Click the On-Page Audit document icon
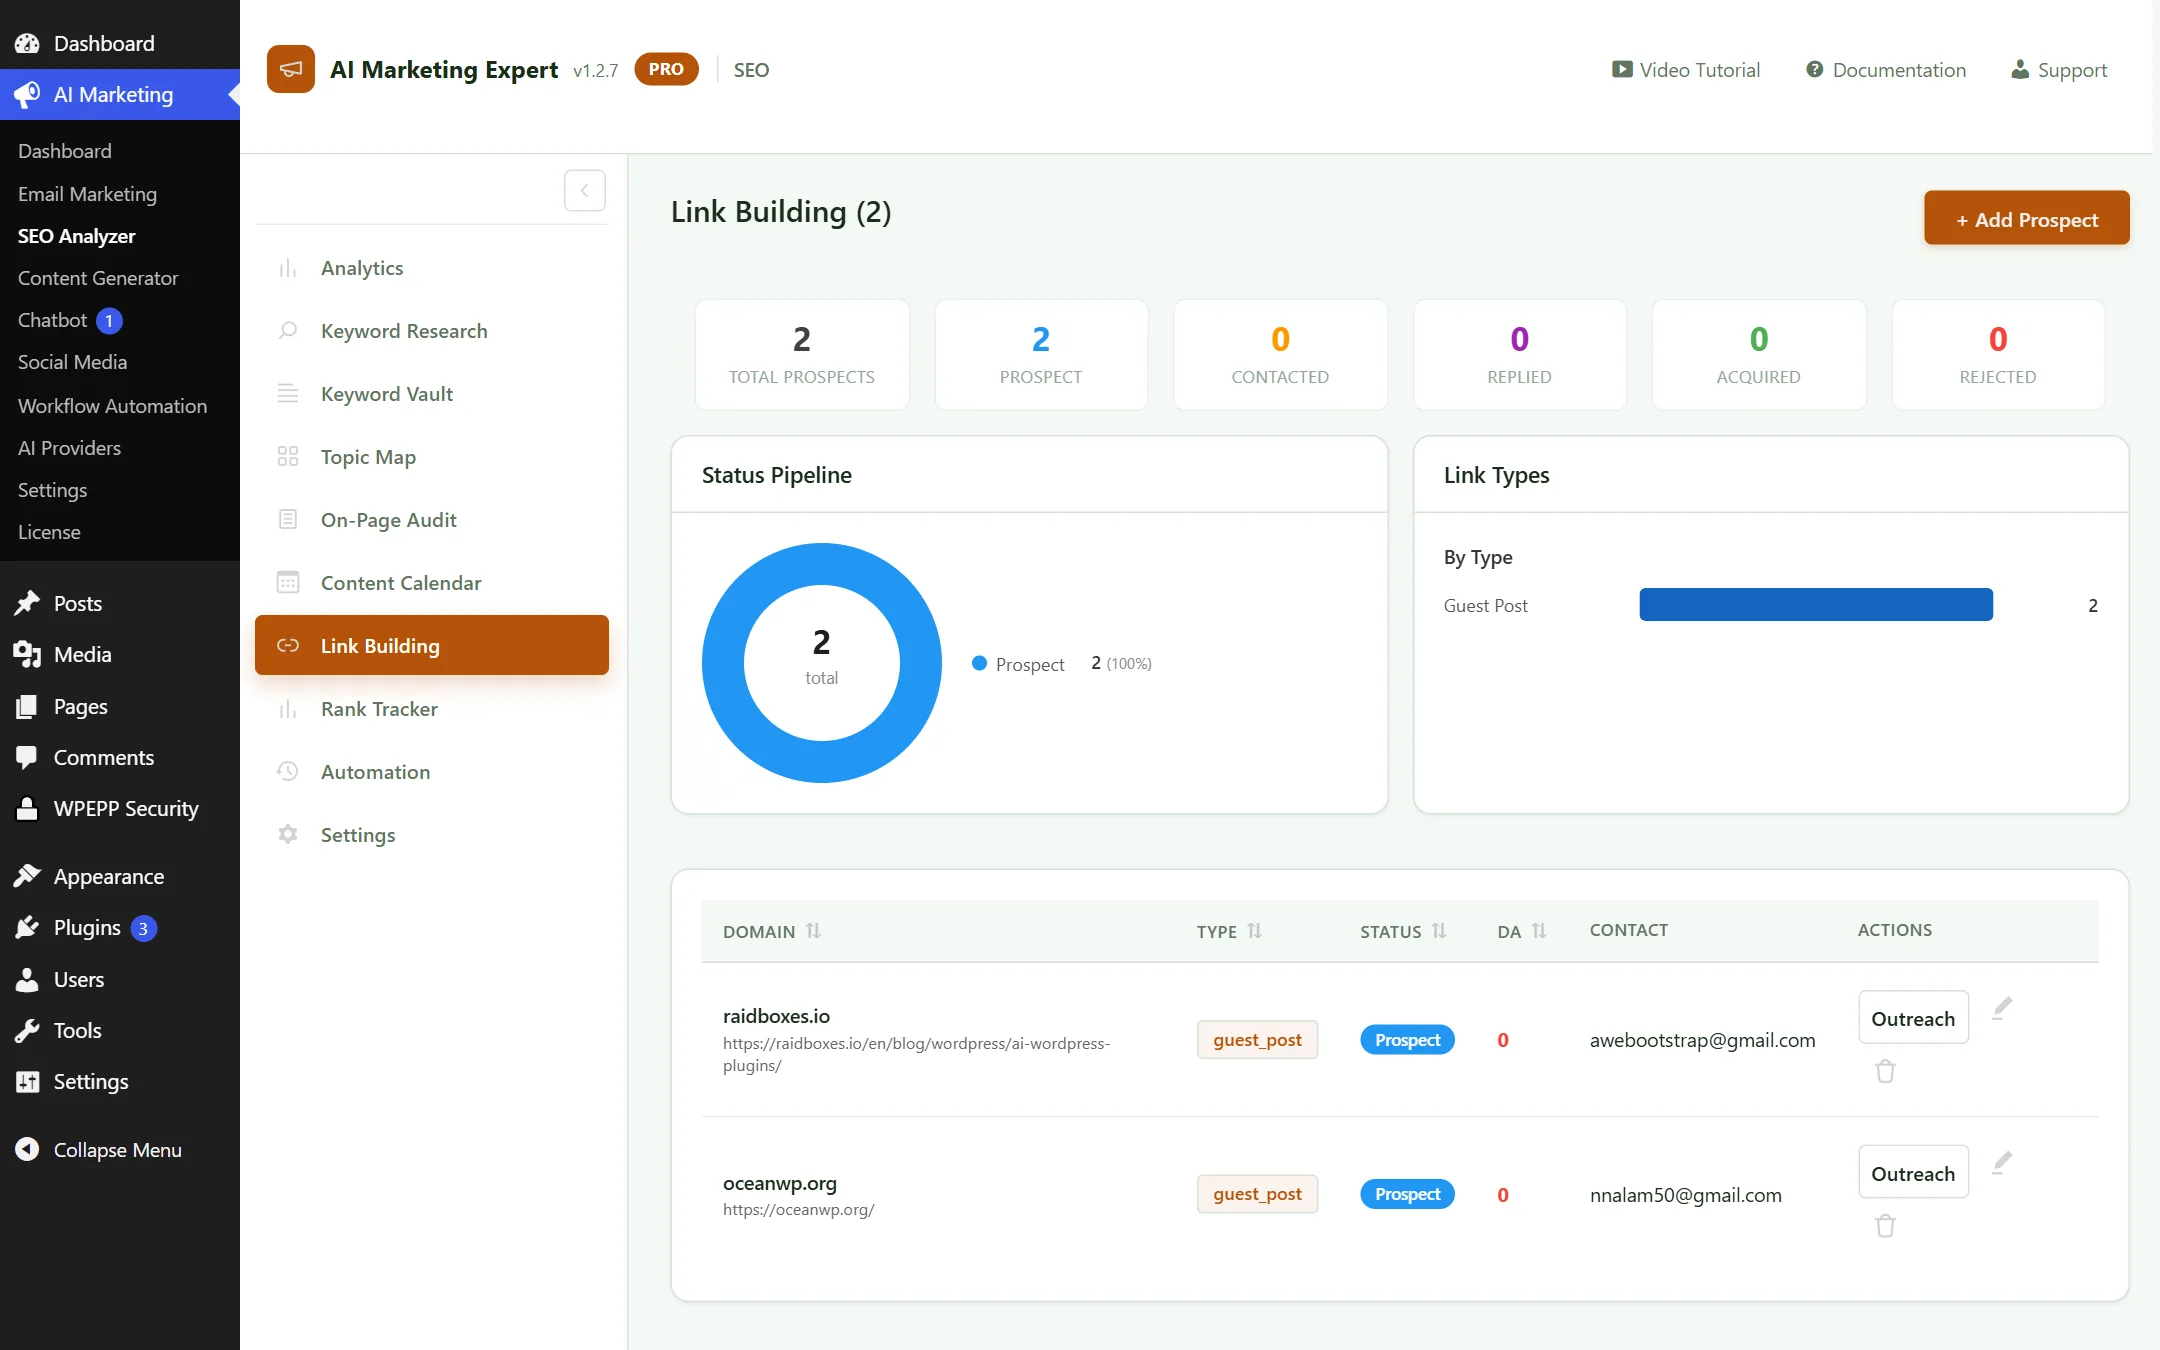This screenshot has width=2160, height=1350. pos(288,520)
